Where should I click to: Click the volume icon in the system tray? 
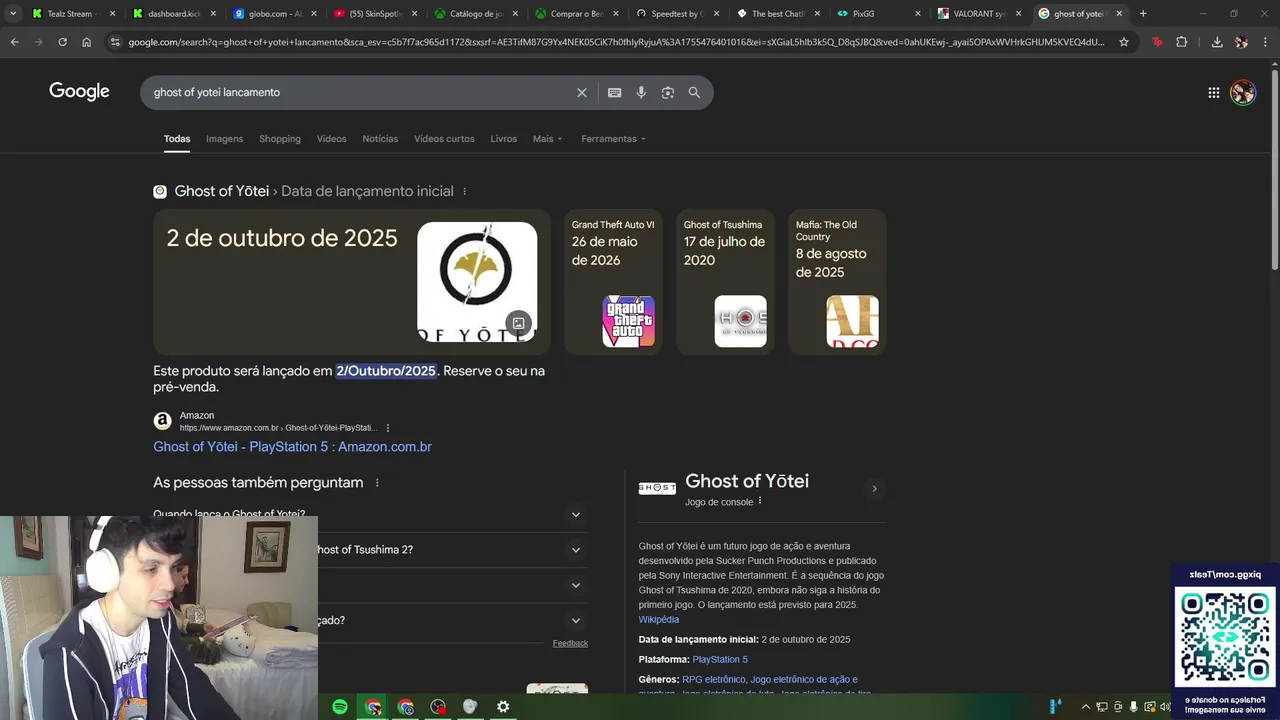(1165, 707)
